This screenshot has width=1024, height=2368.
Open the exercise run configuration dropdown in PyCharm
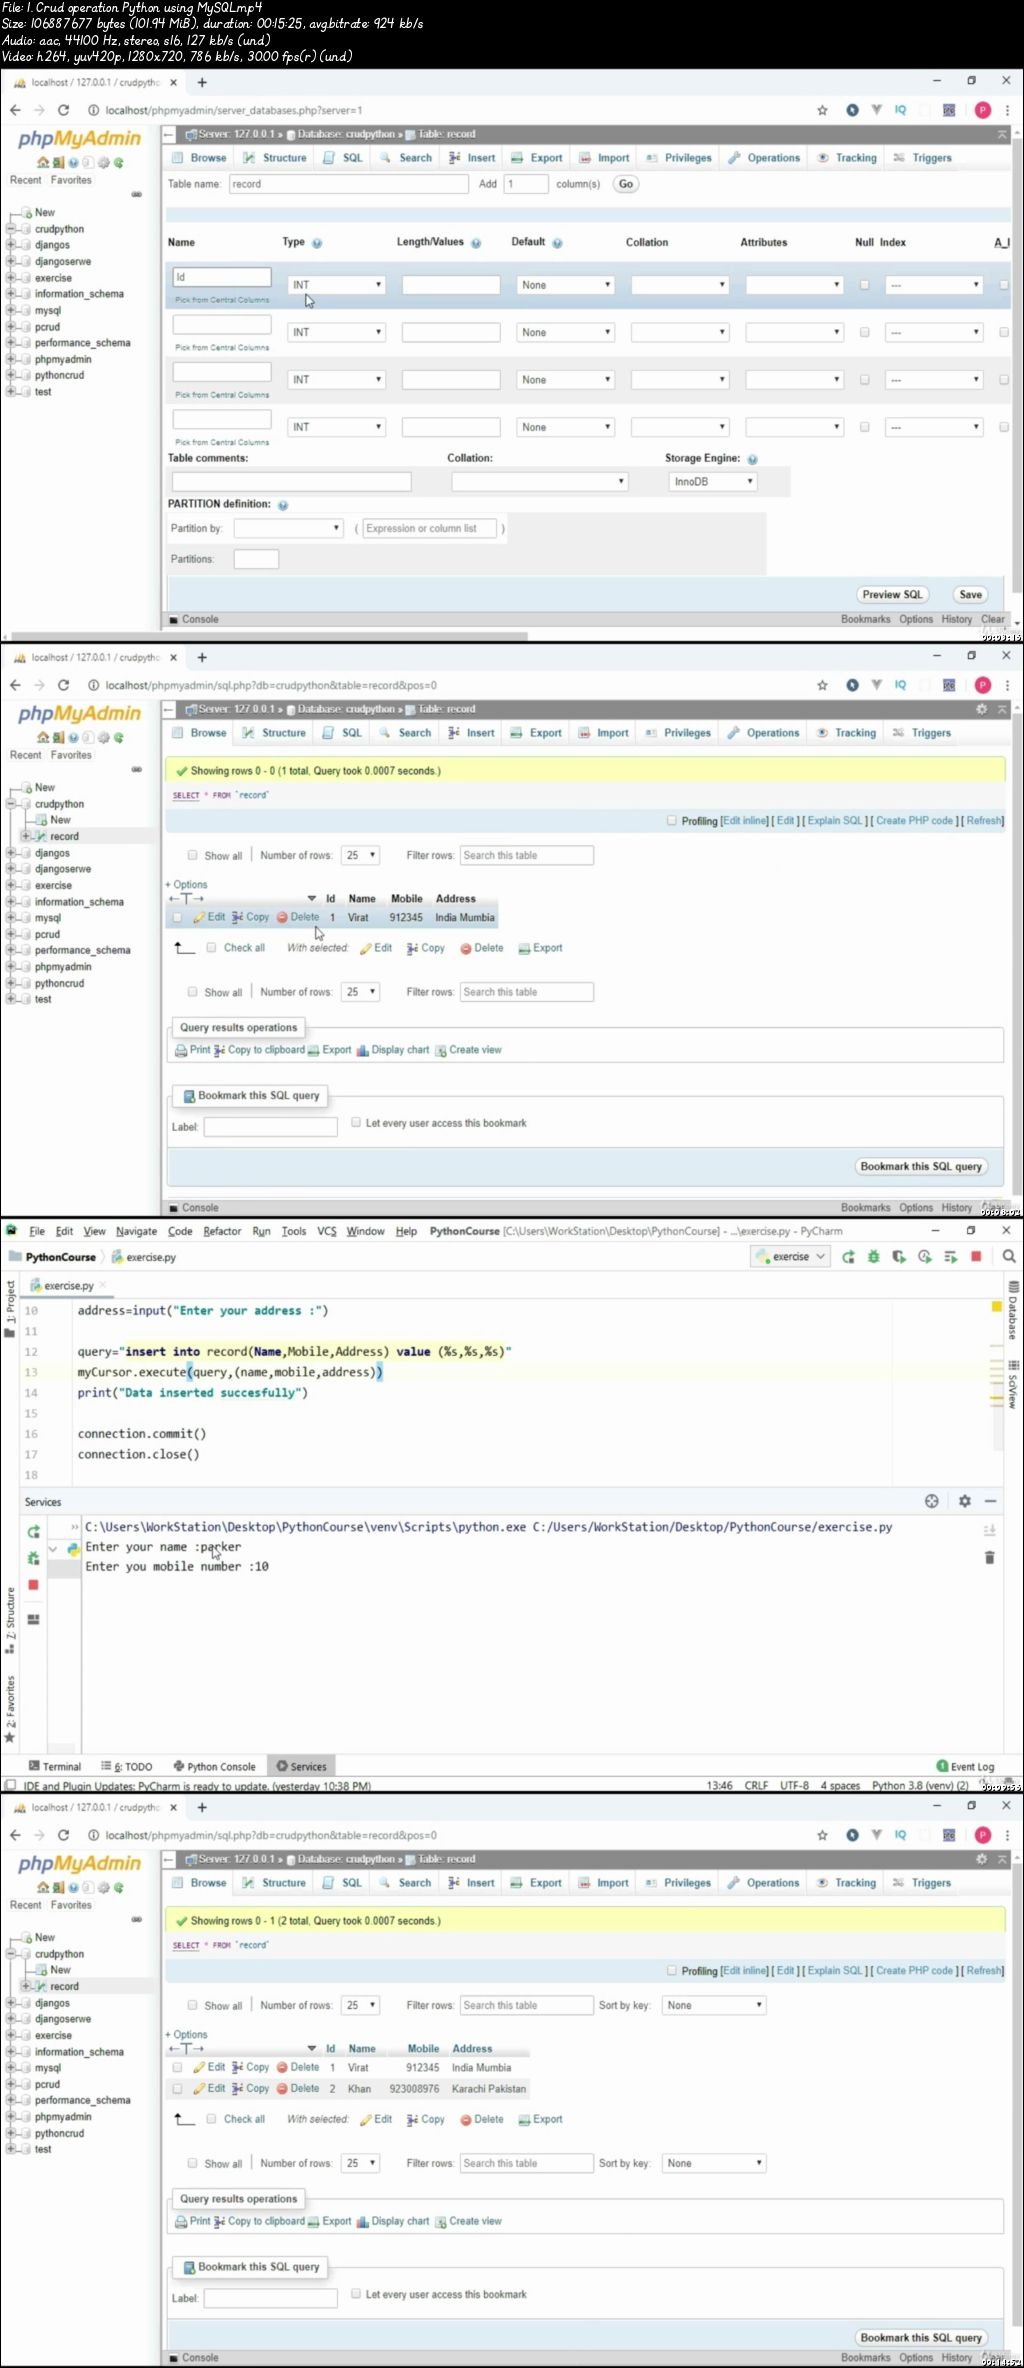[x=790, y=1257]
